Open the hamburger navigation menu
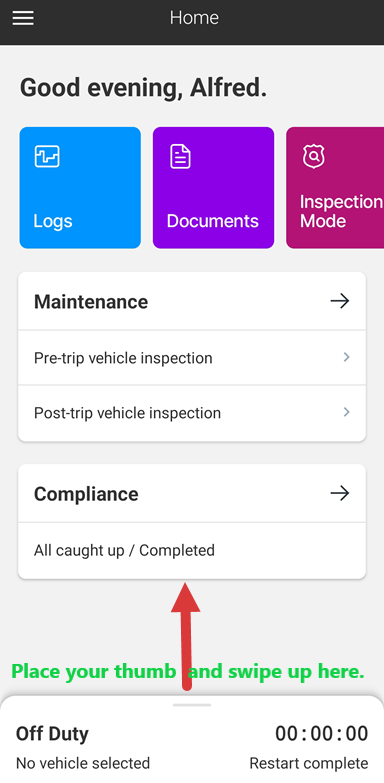Screen dimensions: 384x783 pyautogui.click(x=23, y=18)
